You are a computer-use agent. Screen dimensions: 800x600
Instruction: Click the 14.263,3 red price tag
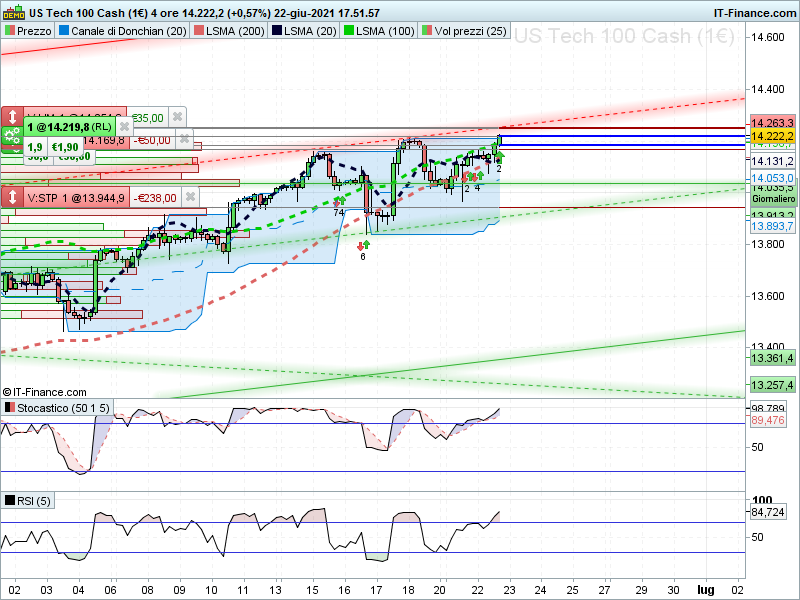[772, 122]
